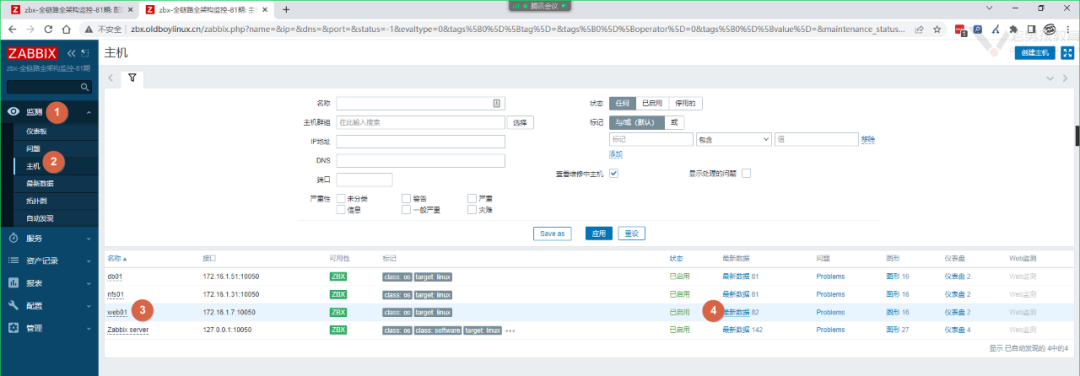Viewport: 1080px width, 376px height.
Task: Toggle kiosk fullscreen mode icon
Action: [1067, 53]
